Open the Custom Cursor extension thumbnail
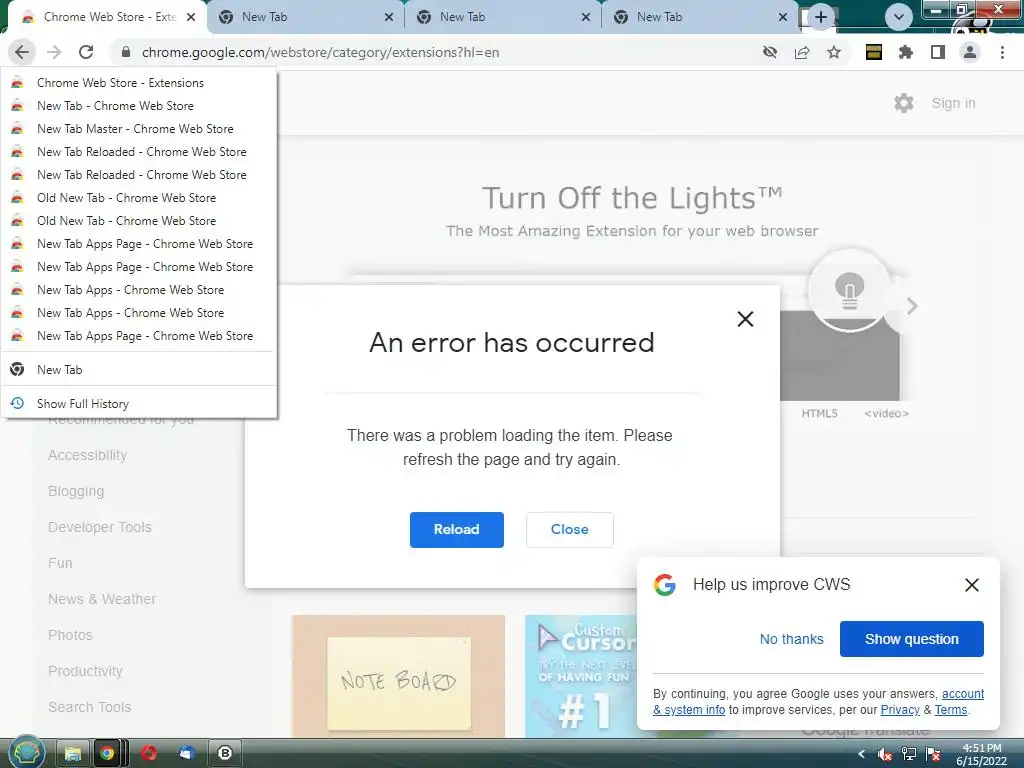1024x768 pixels. (581, 676)
